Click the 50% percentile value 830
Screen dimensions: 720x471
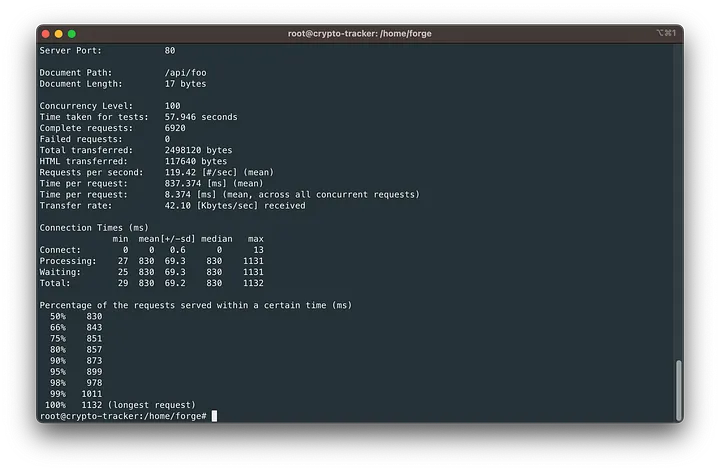[x=94, y=316]
